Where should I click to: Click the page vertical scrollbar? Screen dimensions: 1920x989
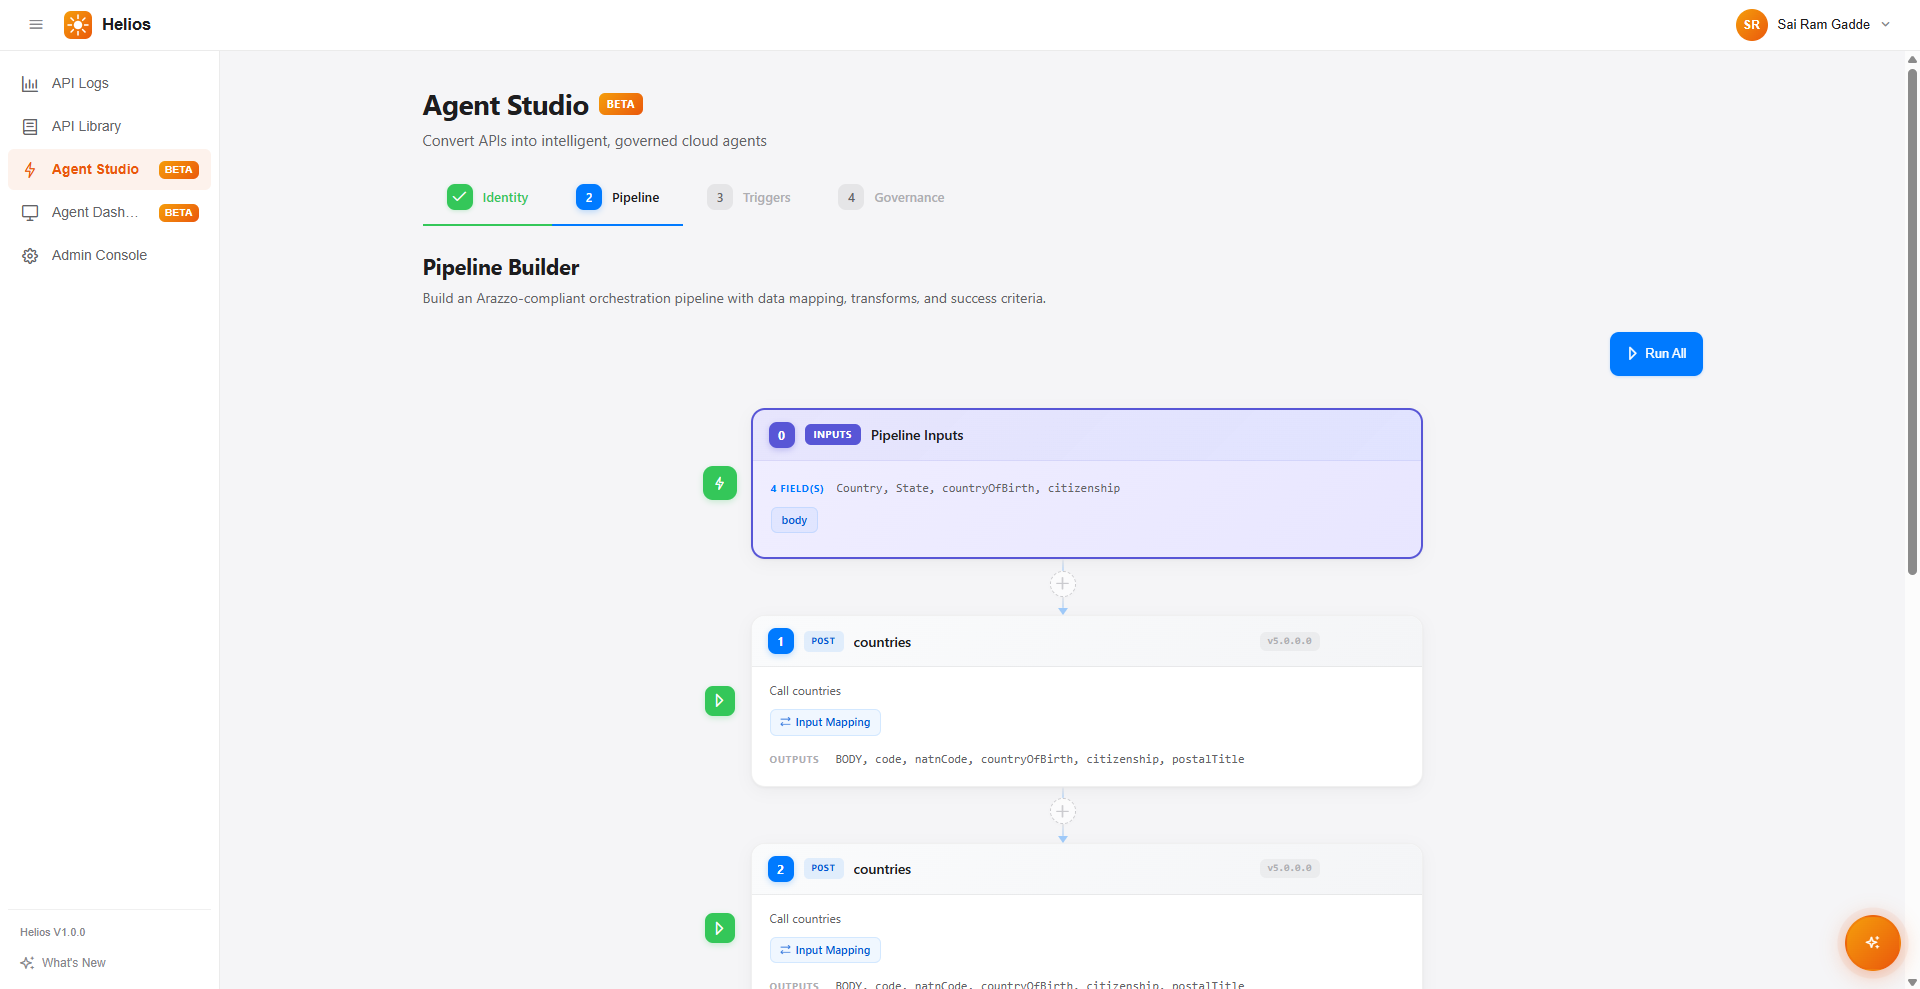click(x=1912, y=320)
